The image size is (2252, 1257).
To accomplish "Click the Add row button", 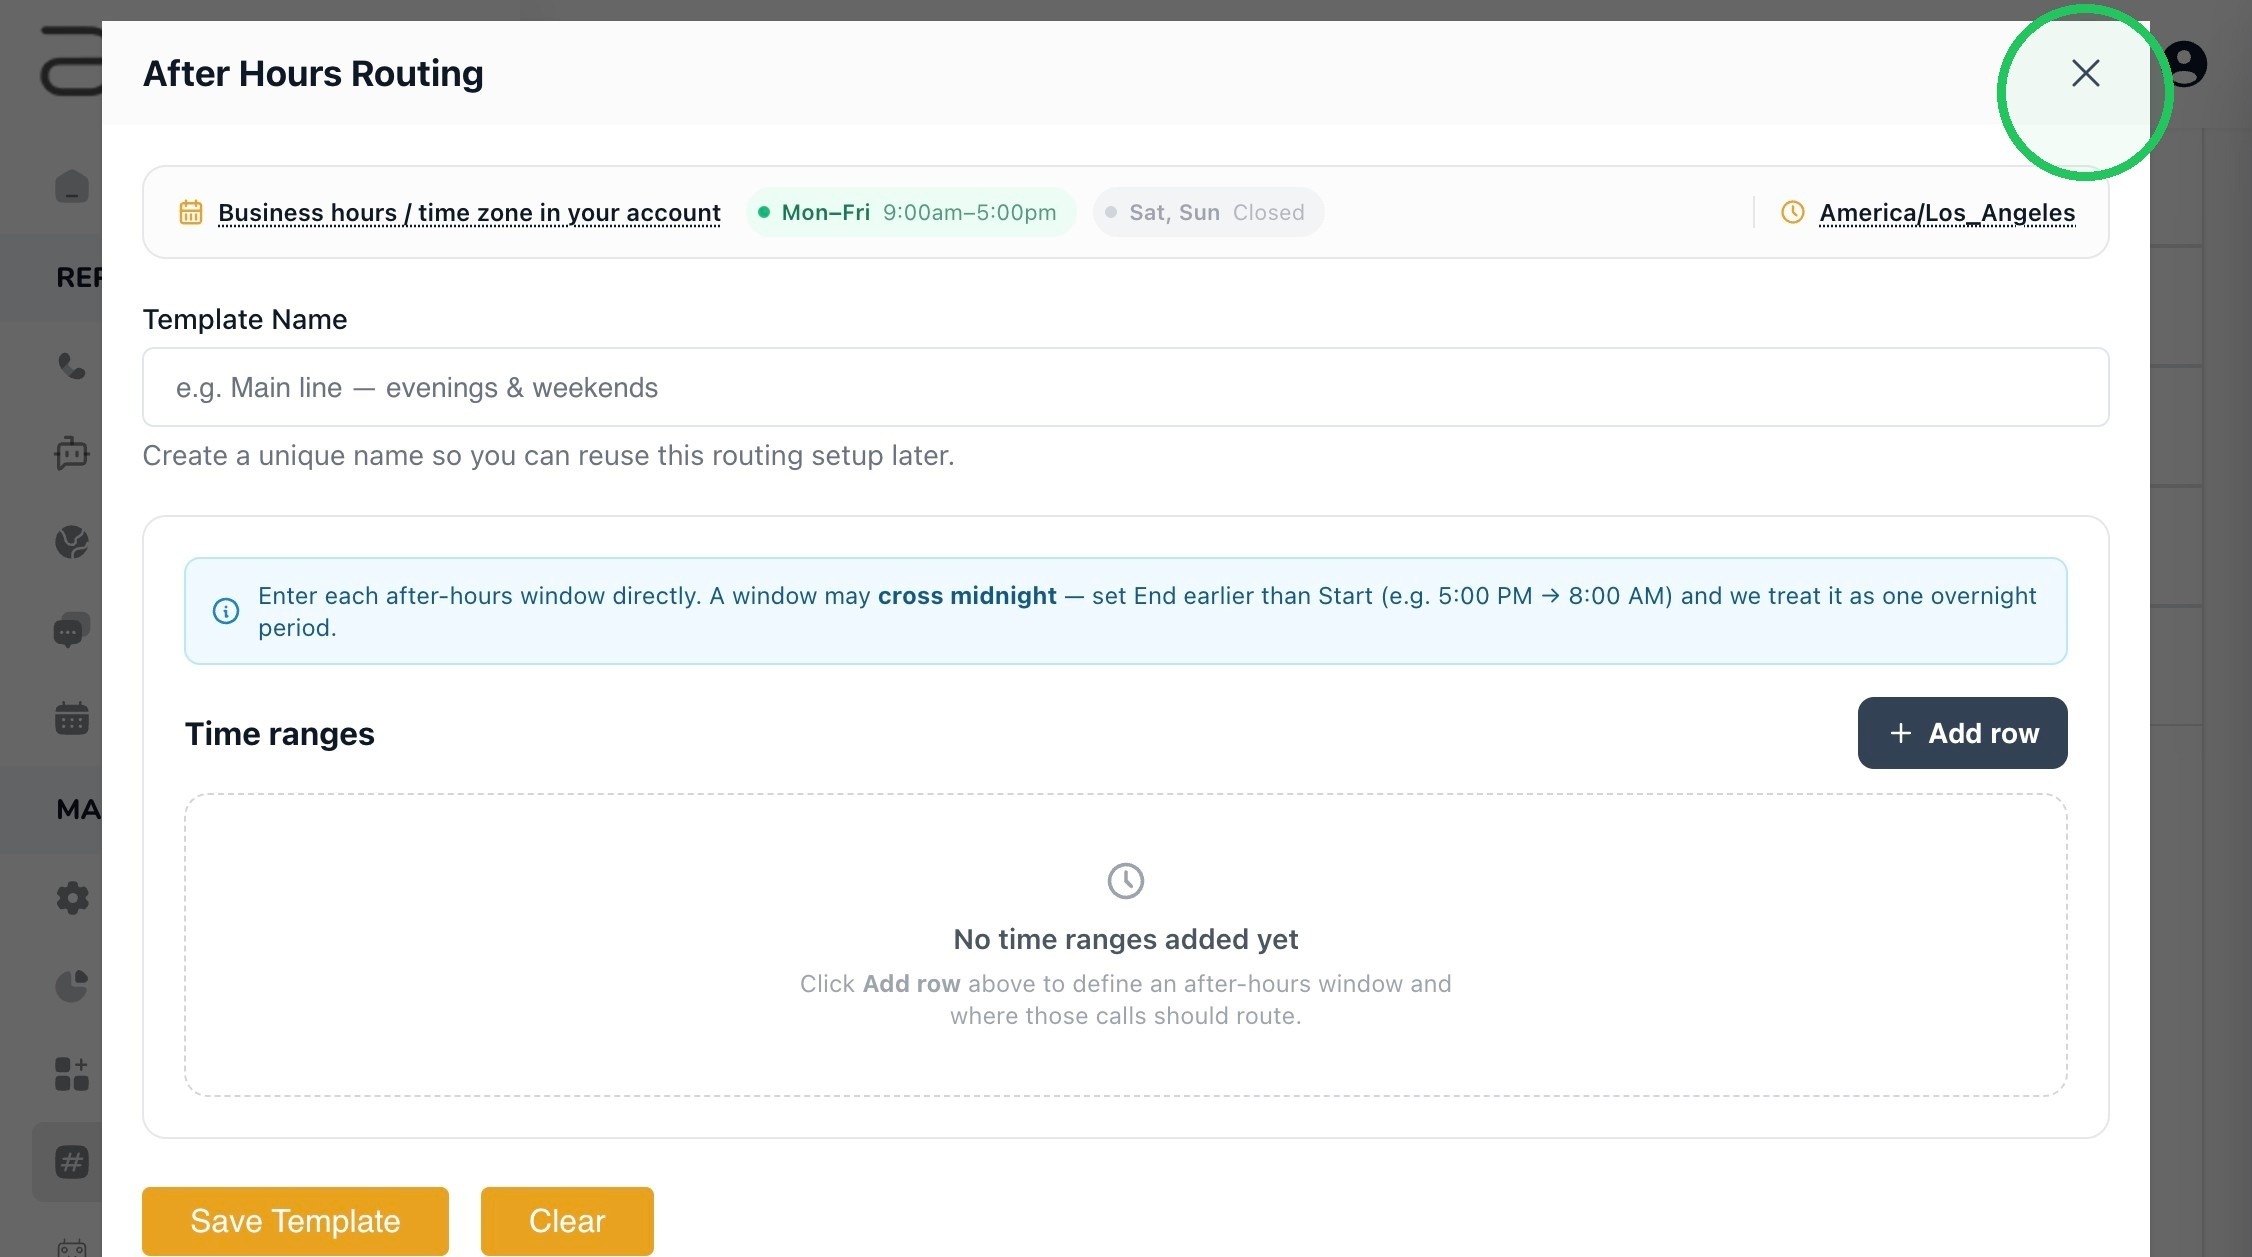I will pyautogui.click(x=1962, y=733).
